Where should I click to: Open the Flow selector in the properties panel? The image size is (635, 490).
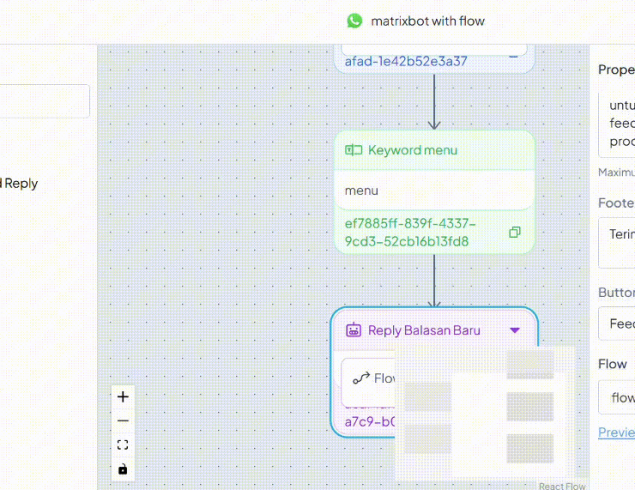[616, 398]
